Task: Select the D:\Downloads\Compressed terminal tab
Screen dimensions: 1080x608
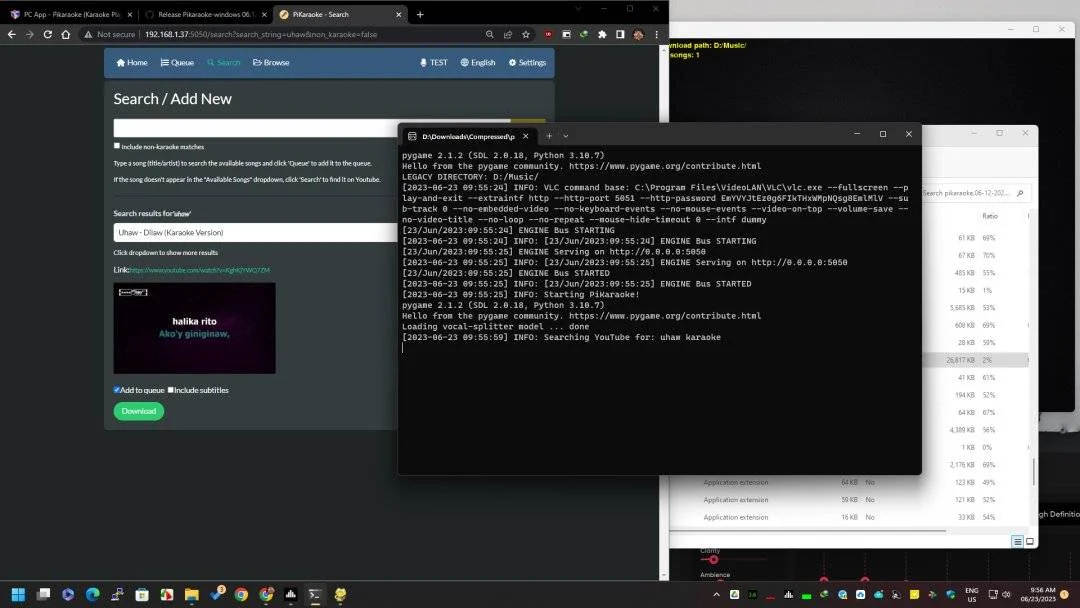Action: coord(468,136)
